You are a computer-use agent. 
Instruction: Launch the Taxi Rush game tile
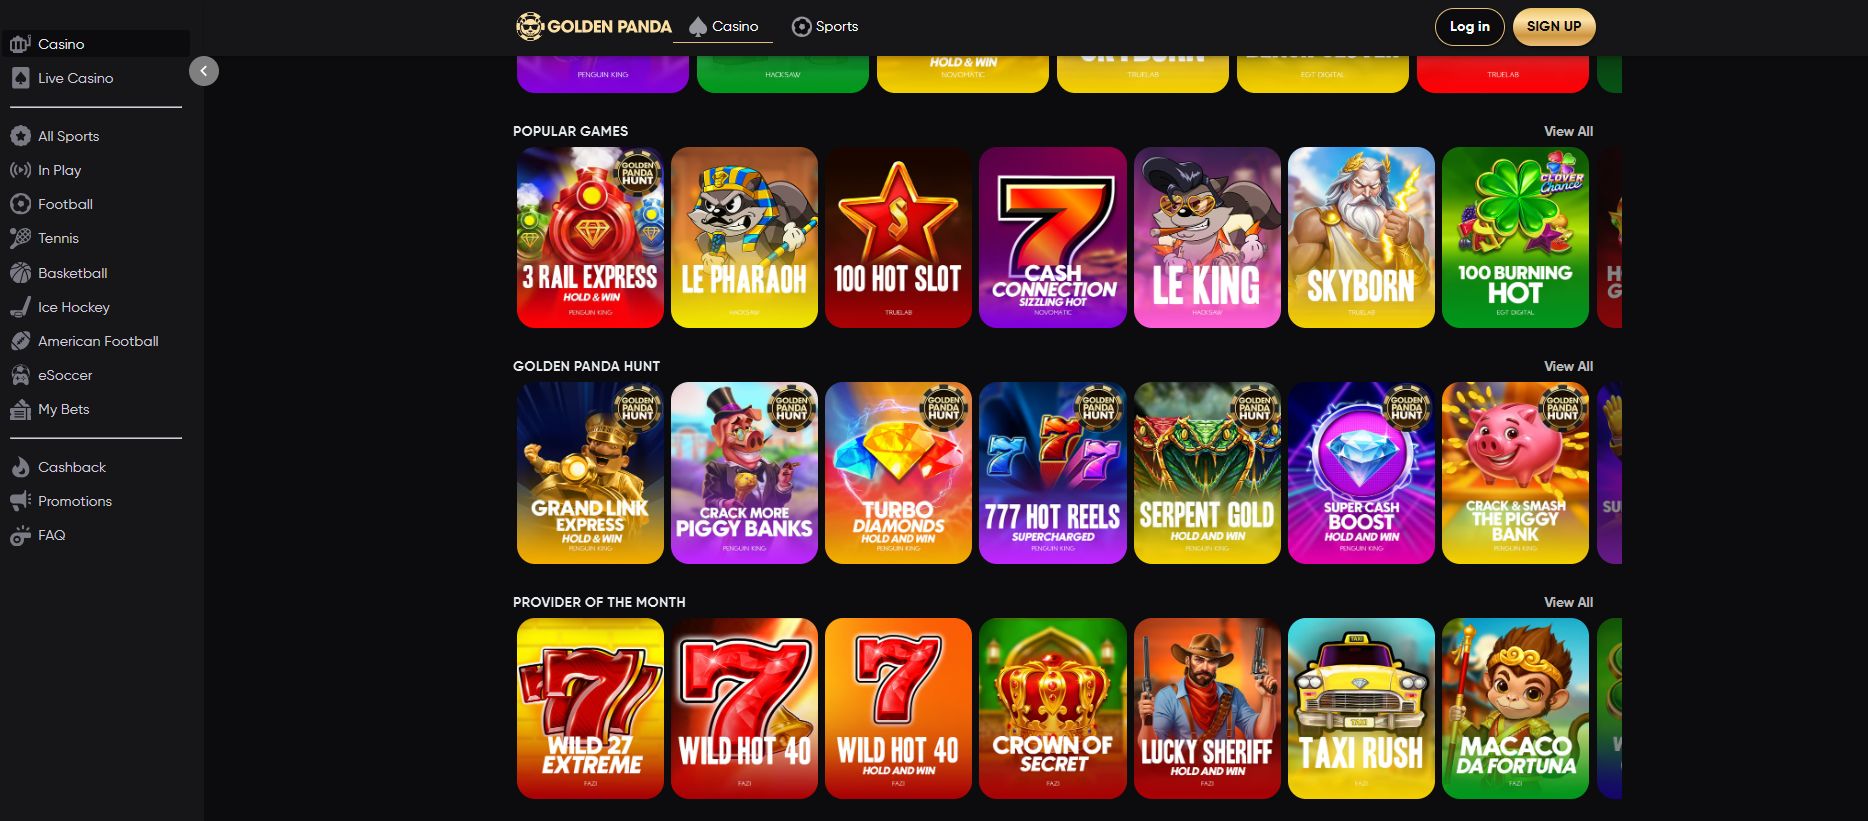pyautogui.click(x=1361, y=708)
